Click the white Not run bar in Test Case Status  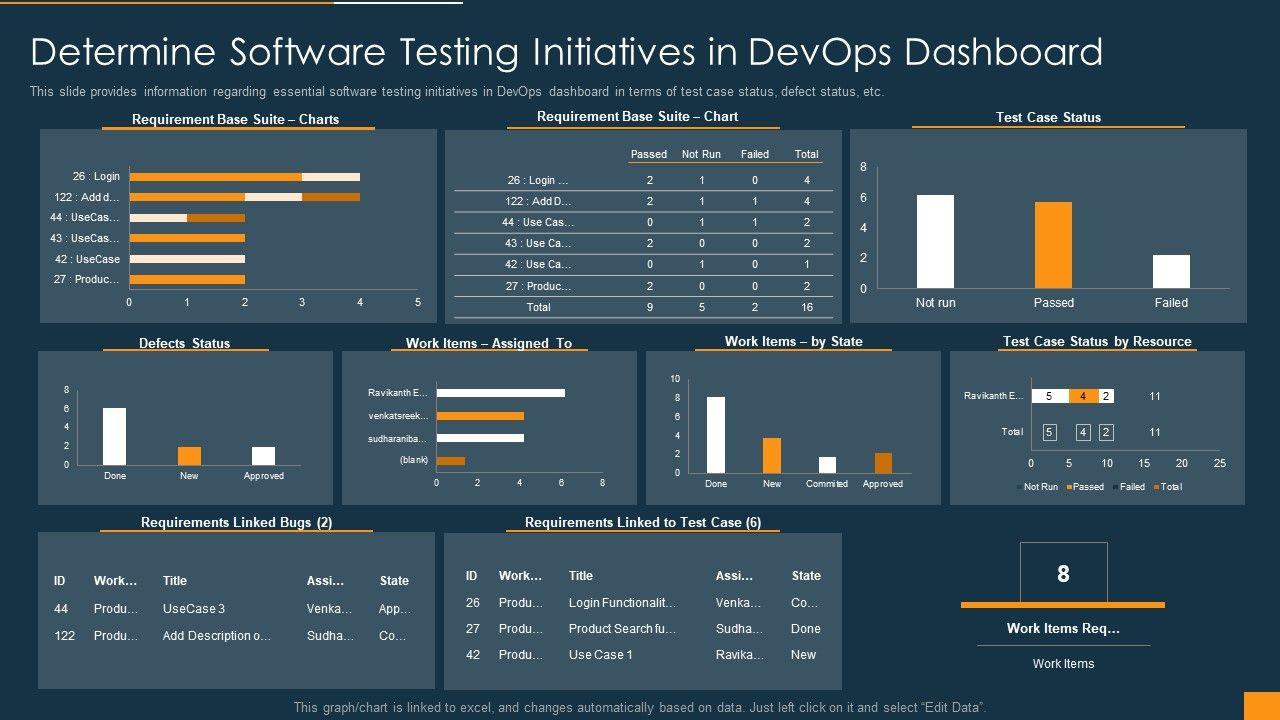[x=935, y=241]
